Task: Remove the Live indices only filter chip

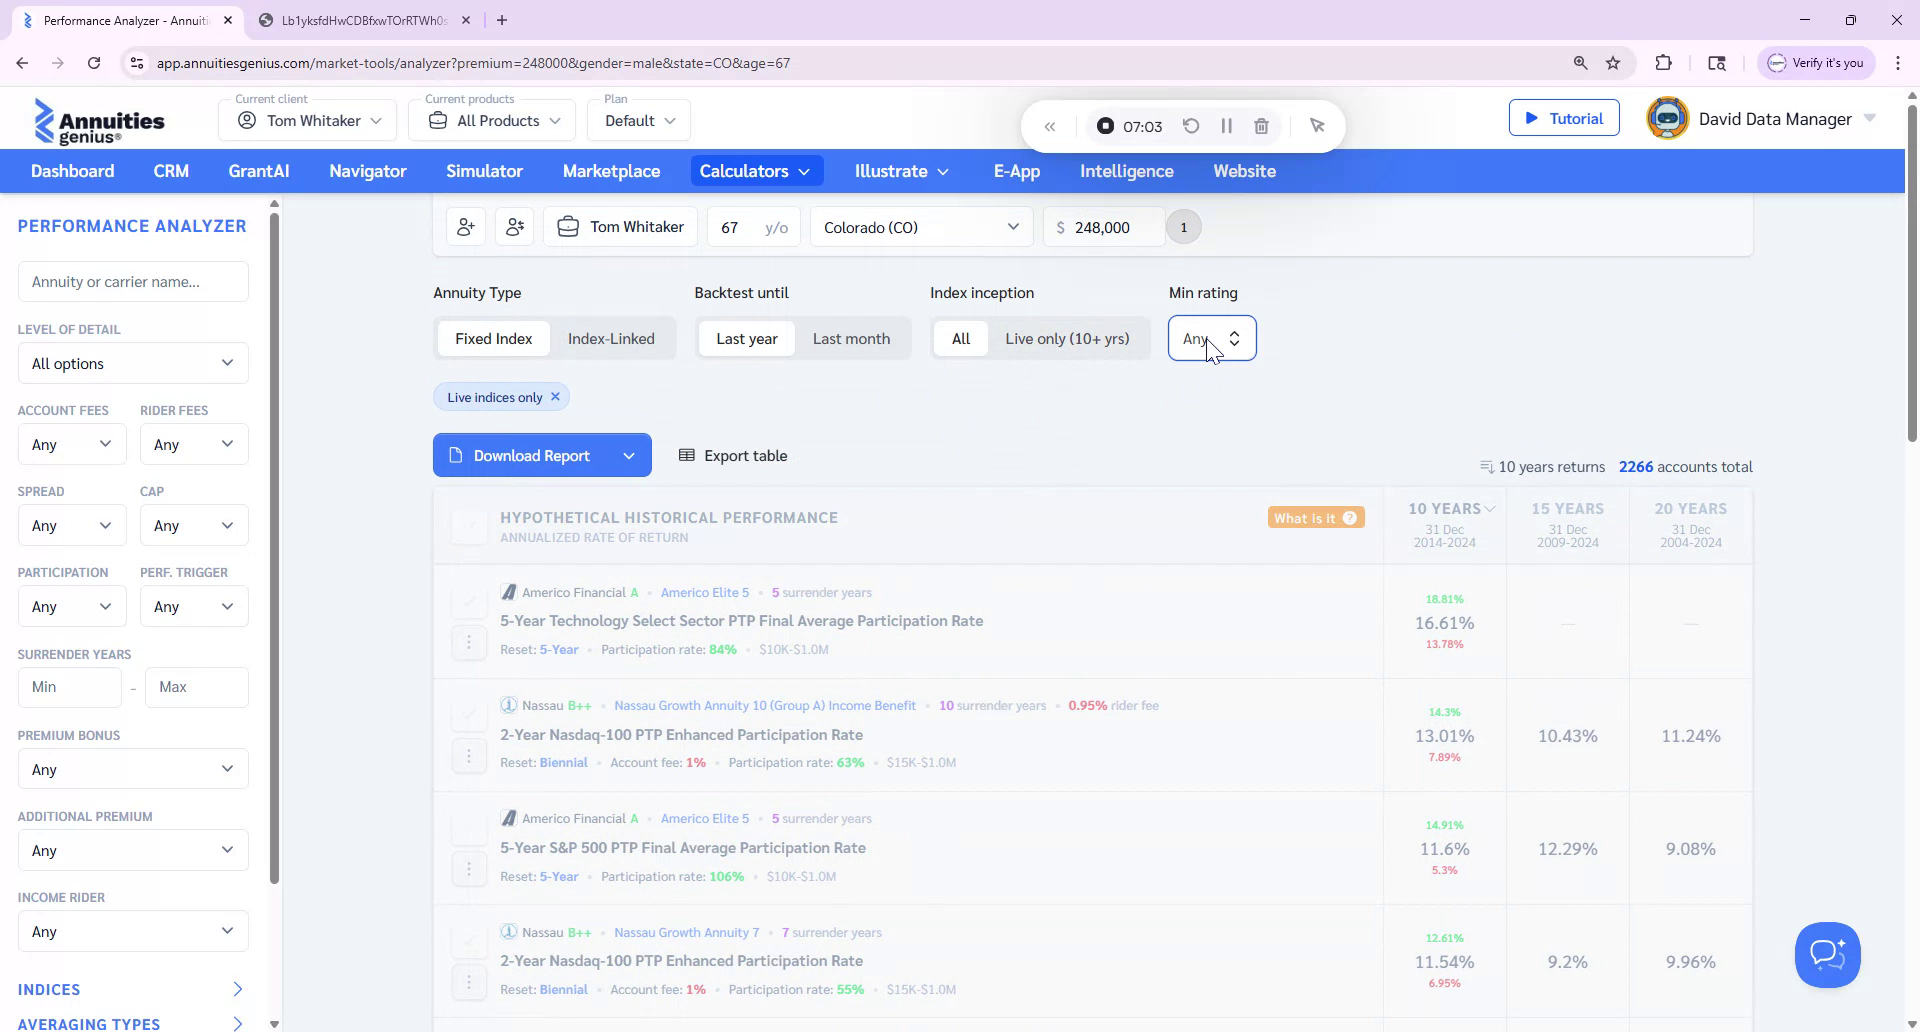Action: tap(556, 396)
